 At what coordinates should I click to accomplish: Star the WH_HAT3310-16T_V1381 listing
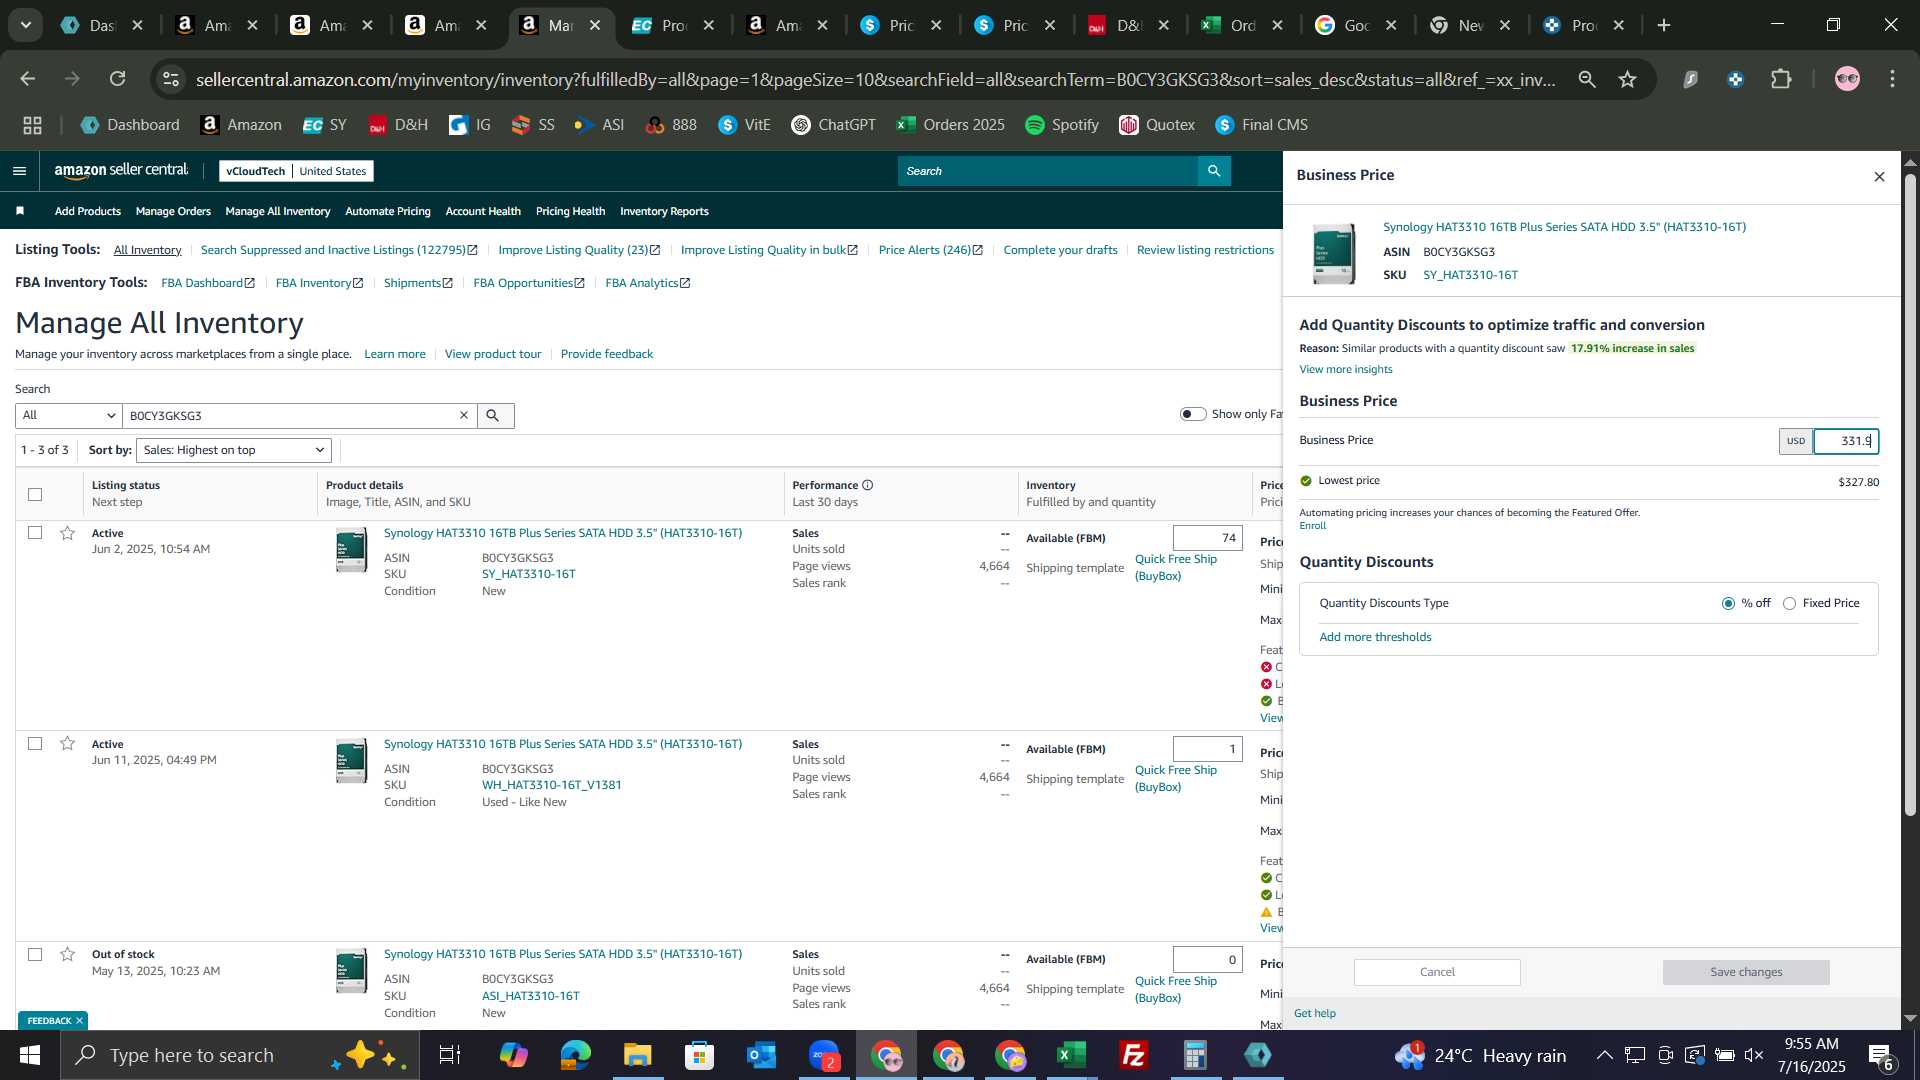(x=67, y=744)
